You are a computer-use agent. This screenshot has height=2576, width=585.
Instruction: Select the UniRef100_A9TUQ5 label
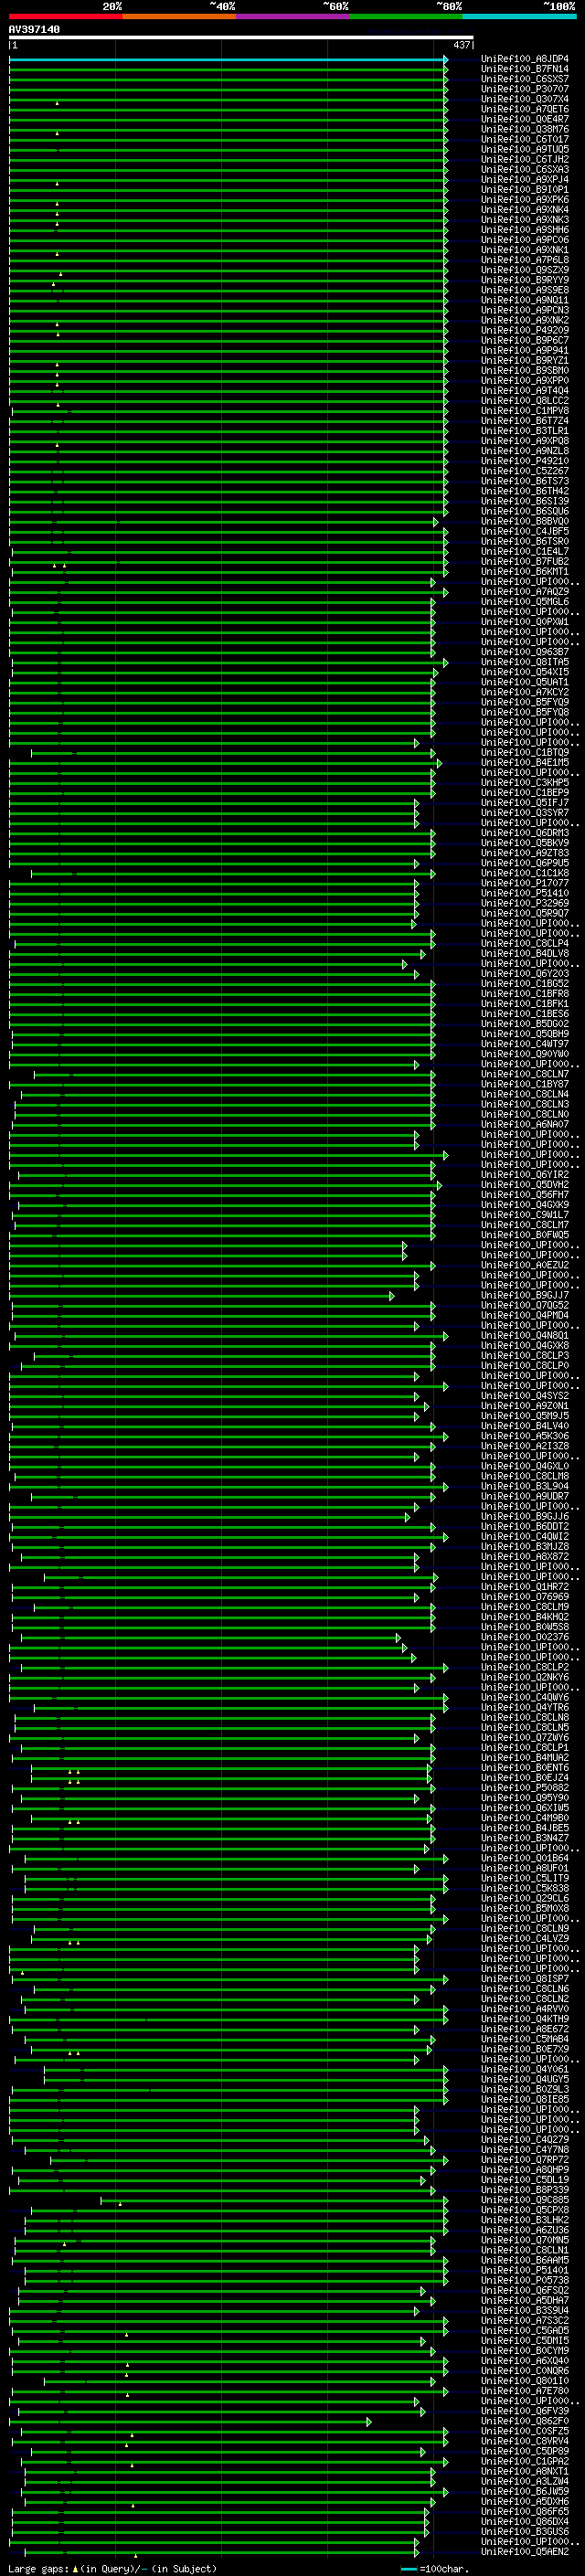point(525,149)
